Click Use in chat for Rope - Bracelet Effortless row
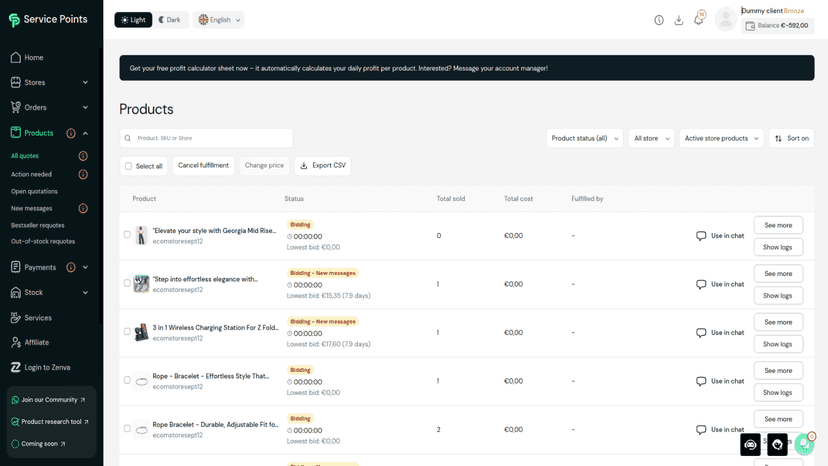 point(720,381)
